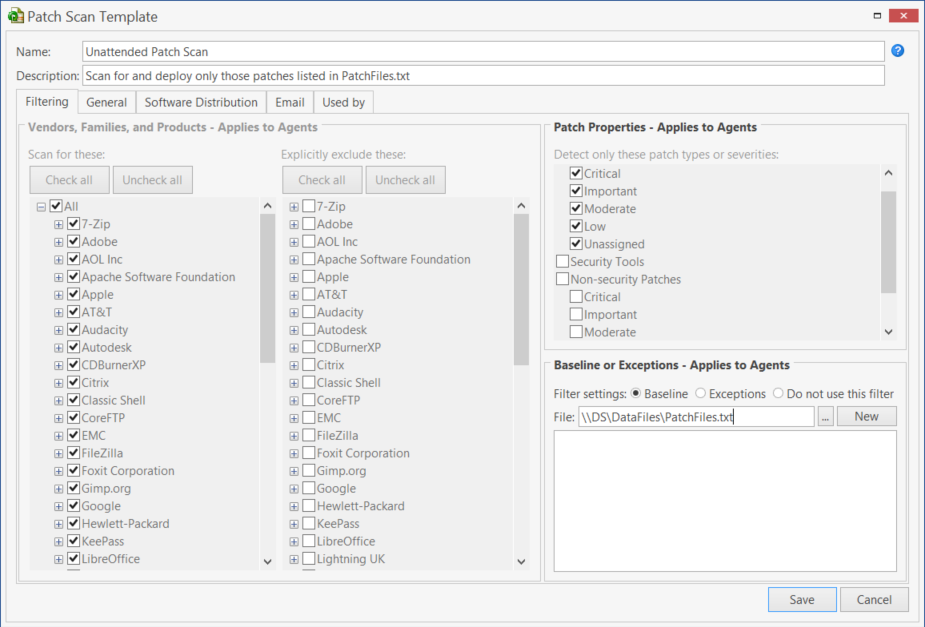Enable the Non-security Patches checkbox
Screen dimensions: 925x627
562,279
